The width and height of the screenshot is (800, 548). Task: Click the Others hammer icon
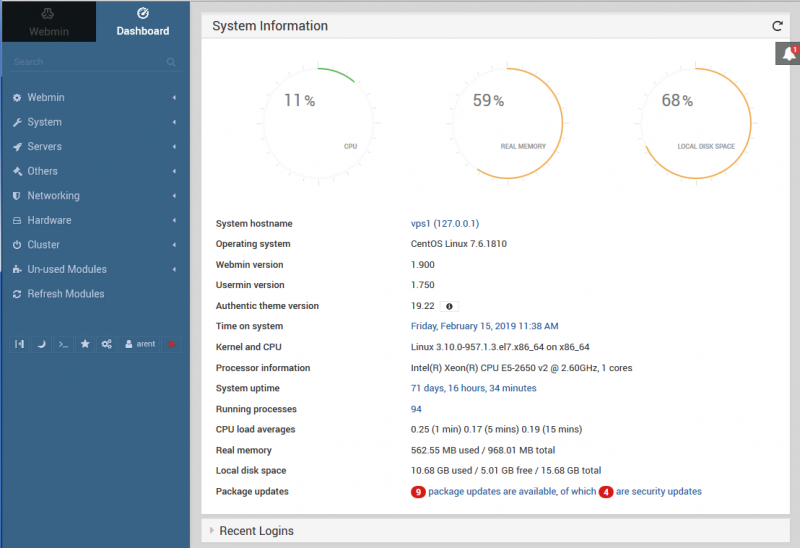17,171
